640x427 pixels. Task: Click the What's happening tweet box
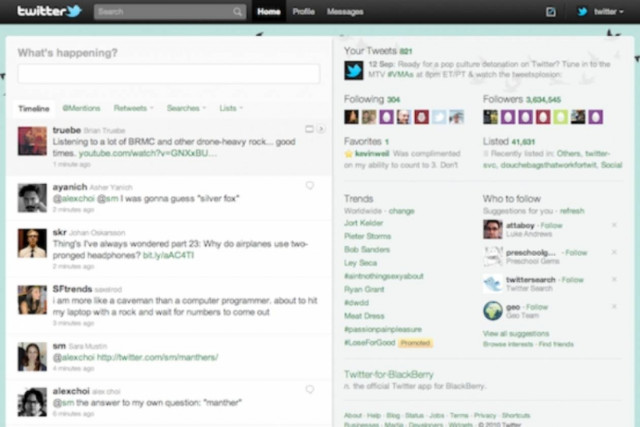click(168, 73)
